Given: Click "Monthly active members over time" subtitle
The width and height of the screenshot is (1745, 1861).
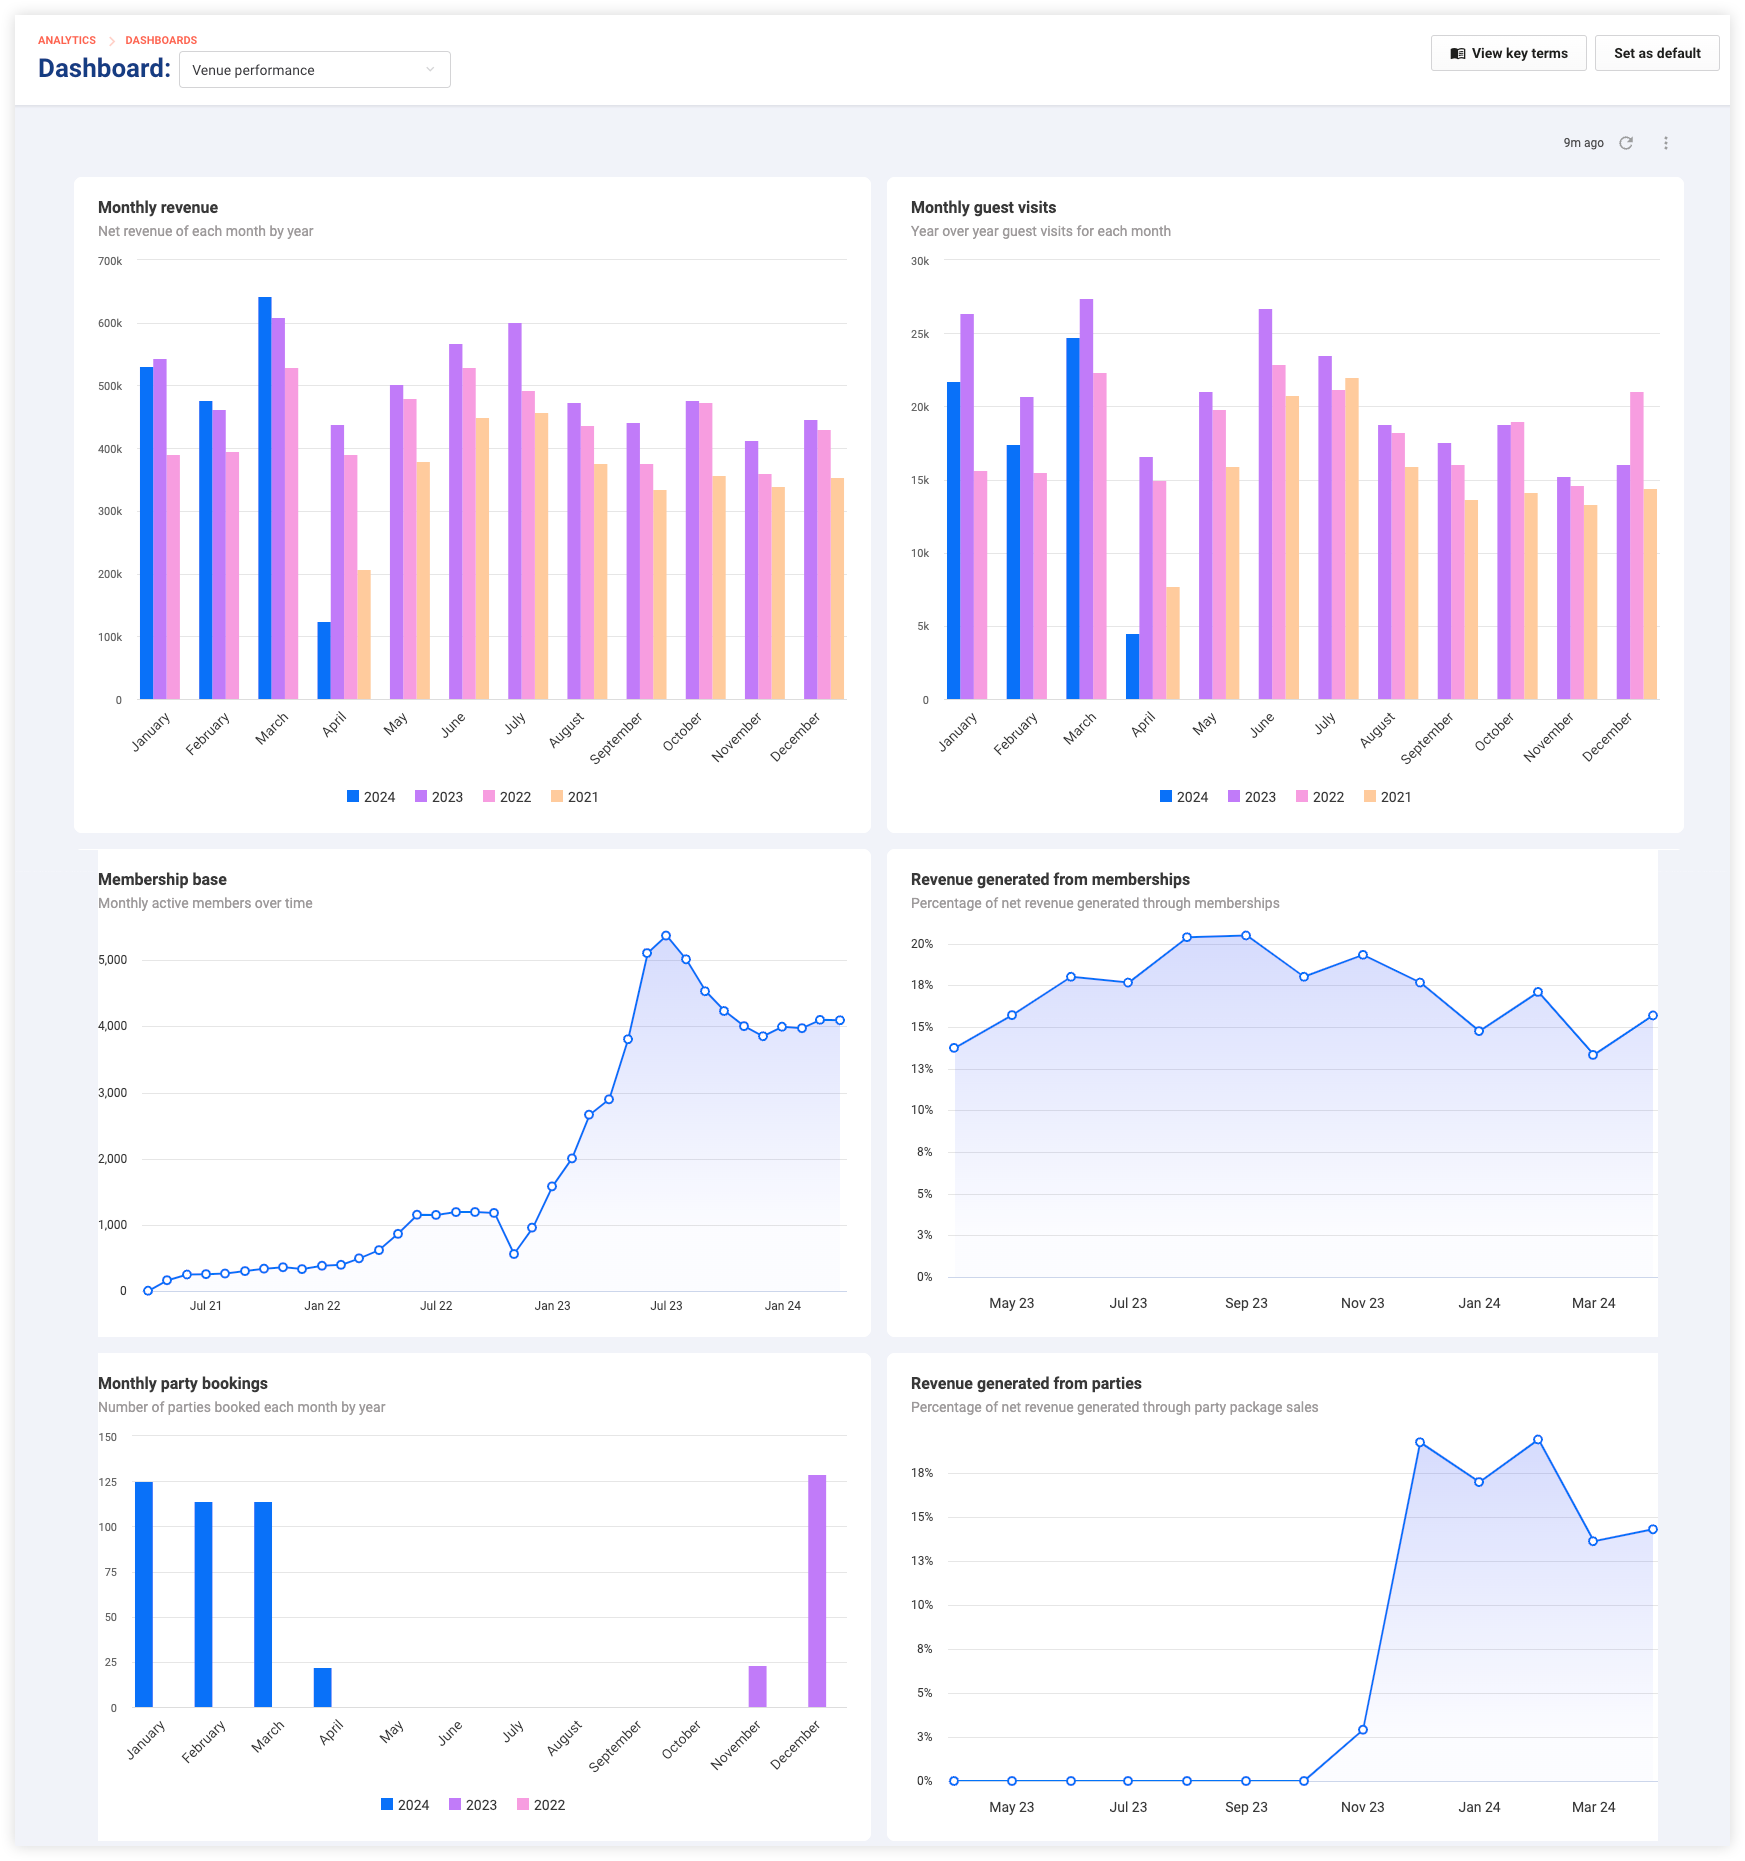Looking at the screenshot, I should [x=205, y=903].
